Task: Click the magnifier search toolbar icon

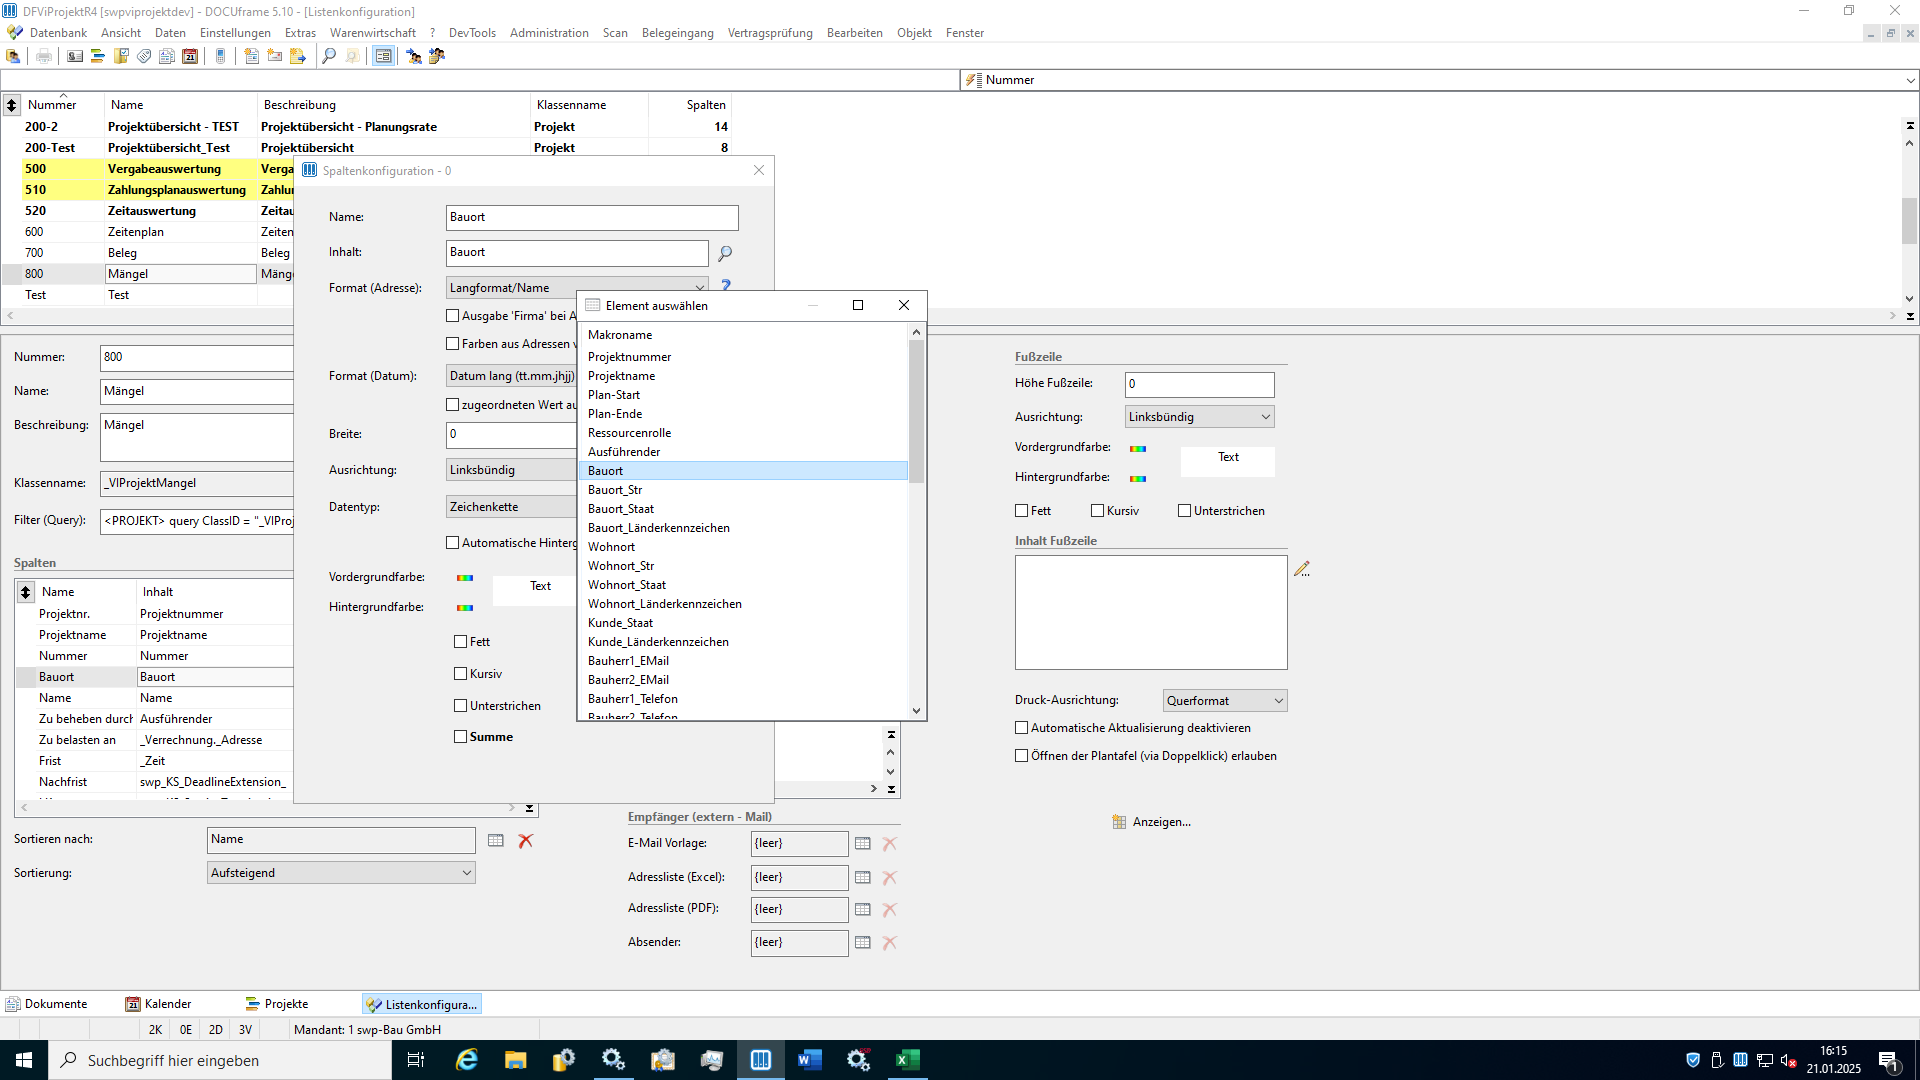Action: point(329,57)
